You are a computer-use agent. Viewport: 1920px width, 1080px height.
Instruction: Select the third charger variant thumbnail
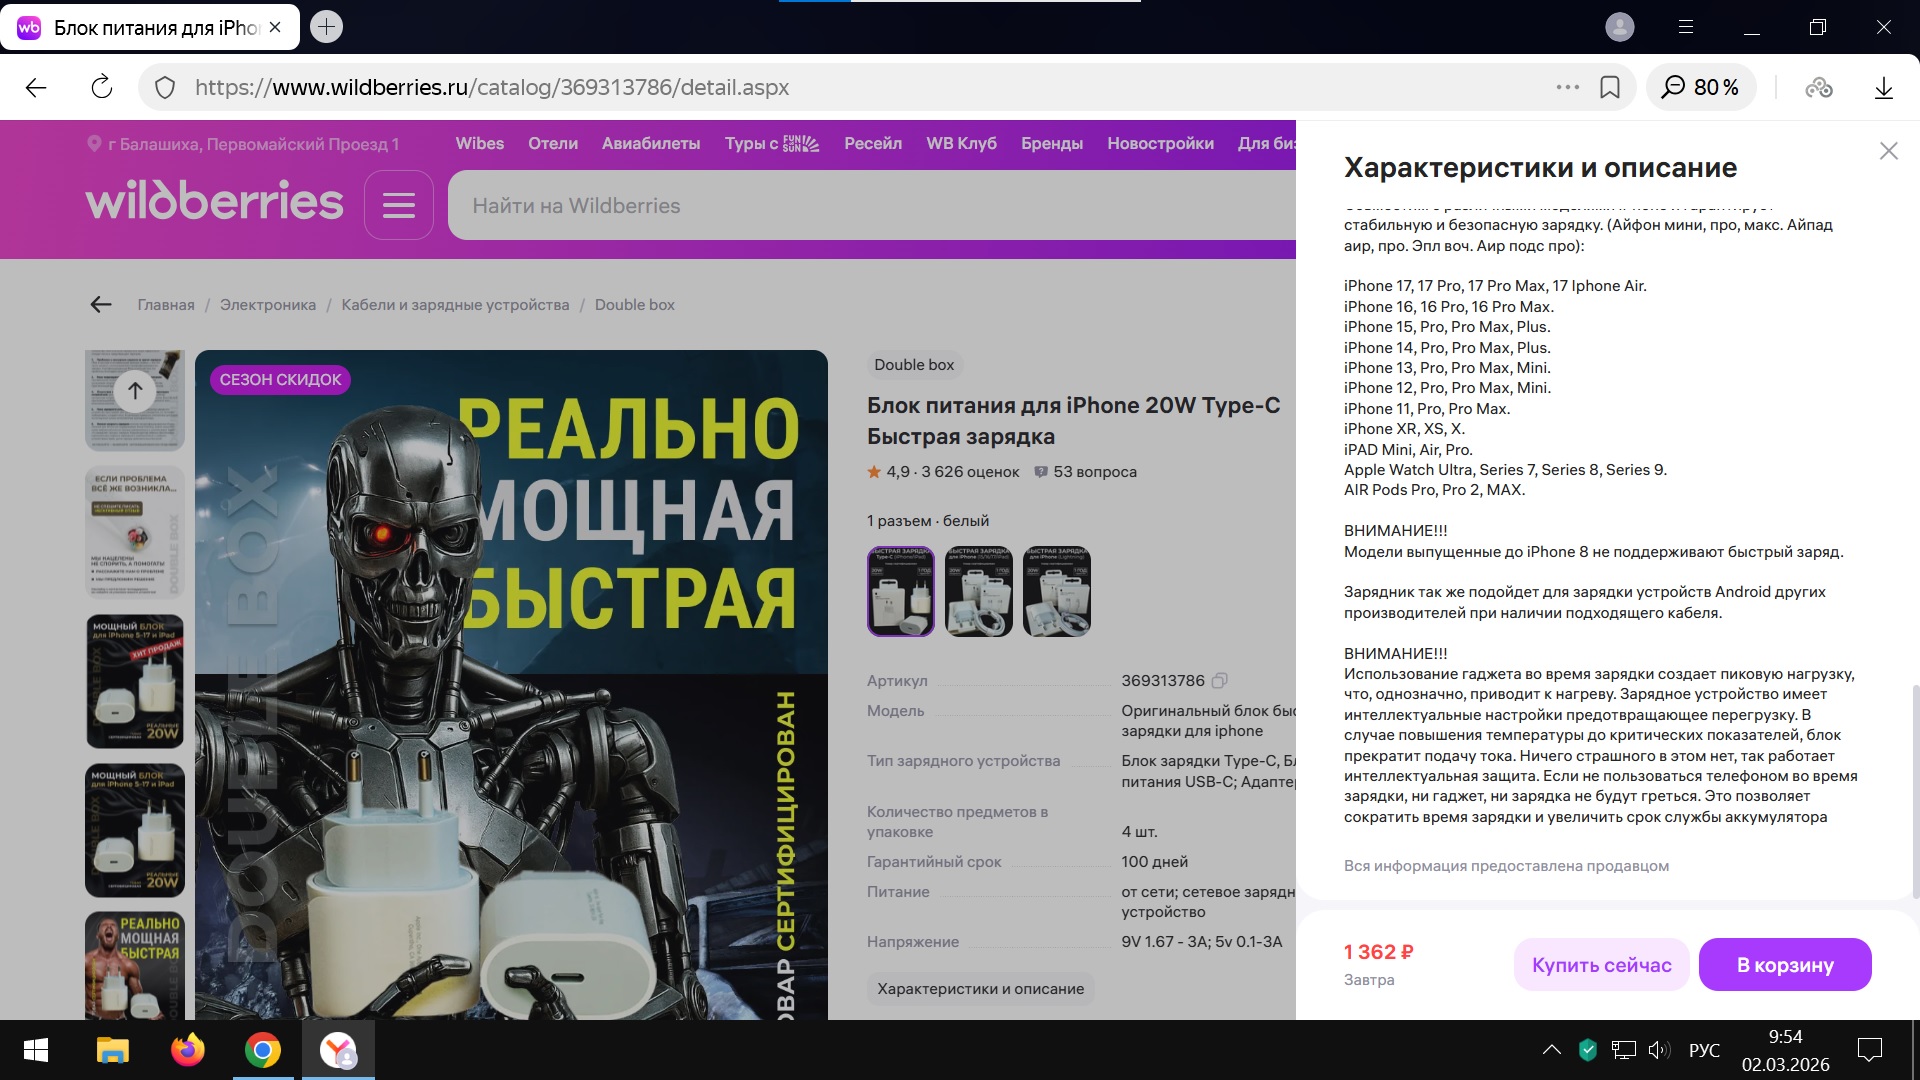coord(1056,591)
